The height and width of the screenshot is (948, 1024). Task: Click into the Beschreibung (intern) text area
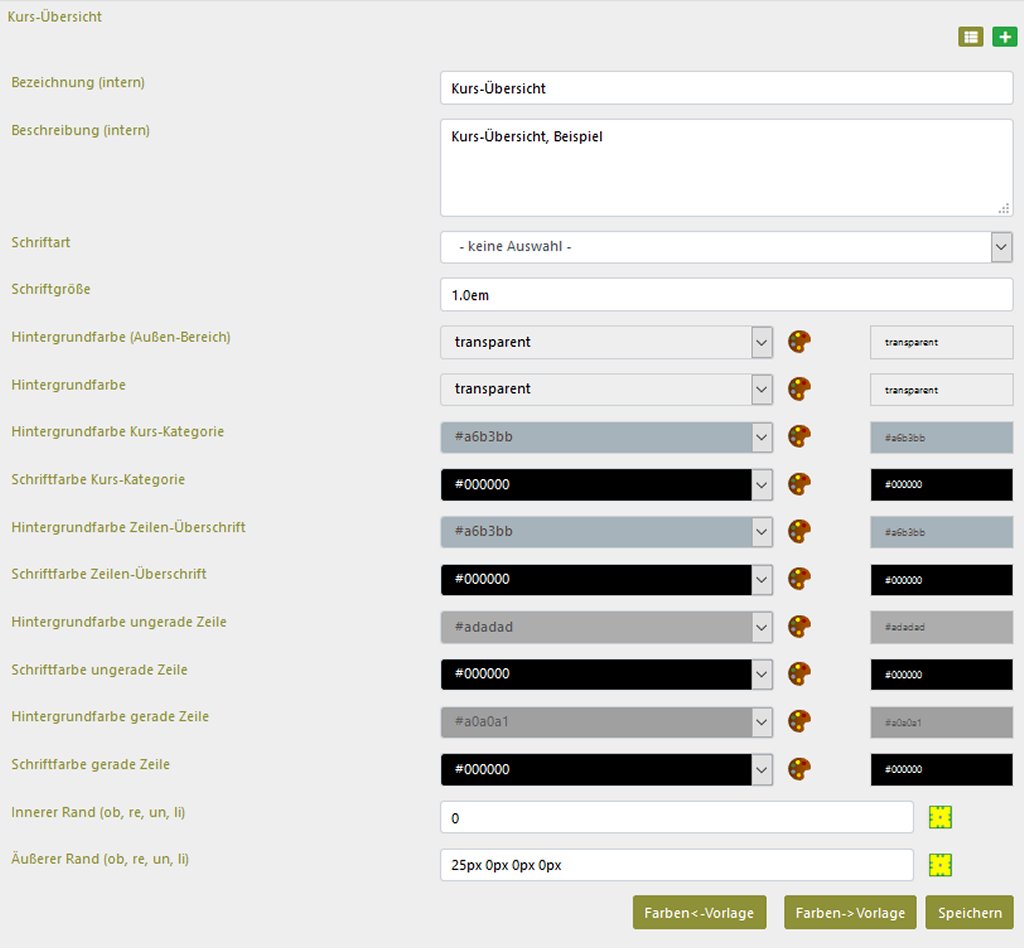726,168
